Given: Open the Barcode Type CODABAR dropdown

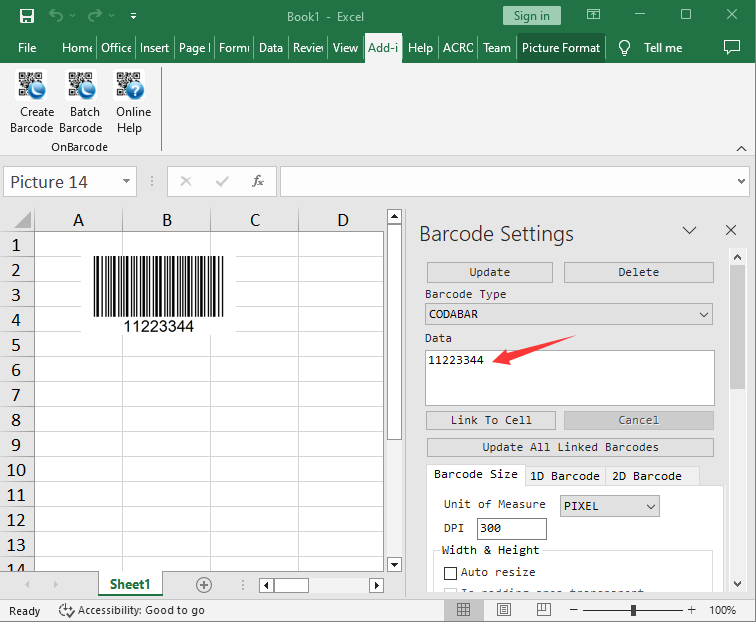Looking at the screenshot, I should (x=569, y=314).
